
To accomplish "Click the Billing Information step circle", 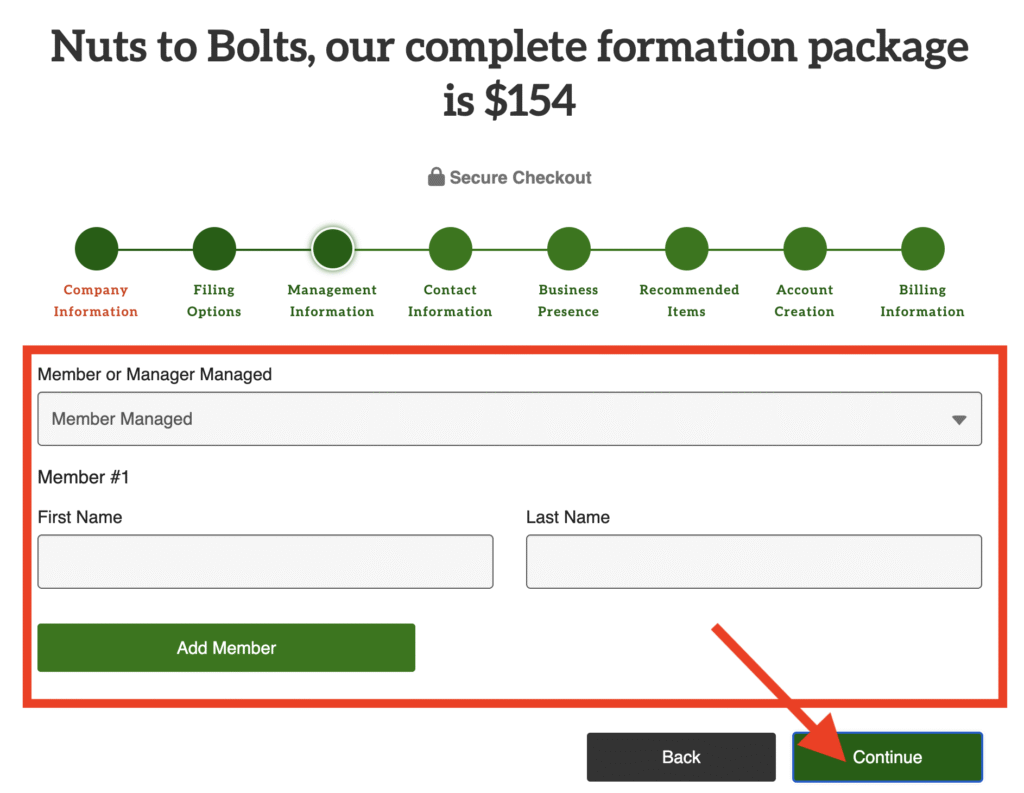I will coord(922,249).
